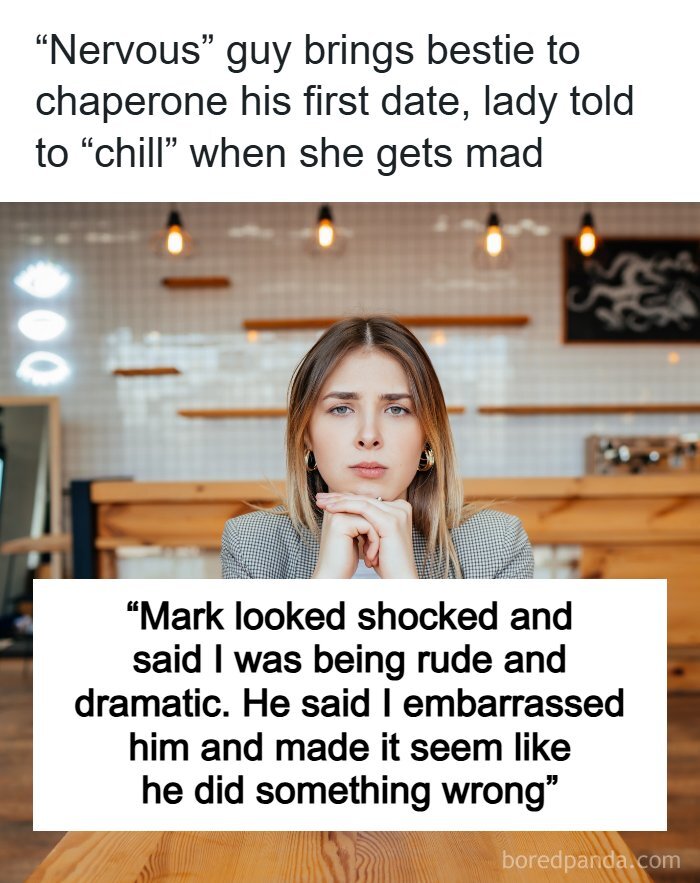Select the white quote box about Mark
The width and height of the screenshot is (700, 883).
coord(350,704)
